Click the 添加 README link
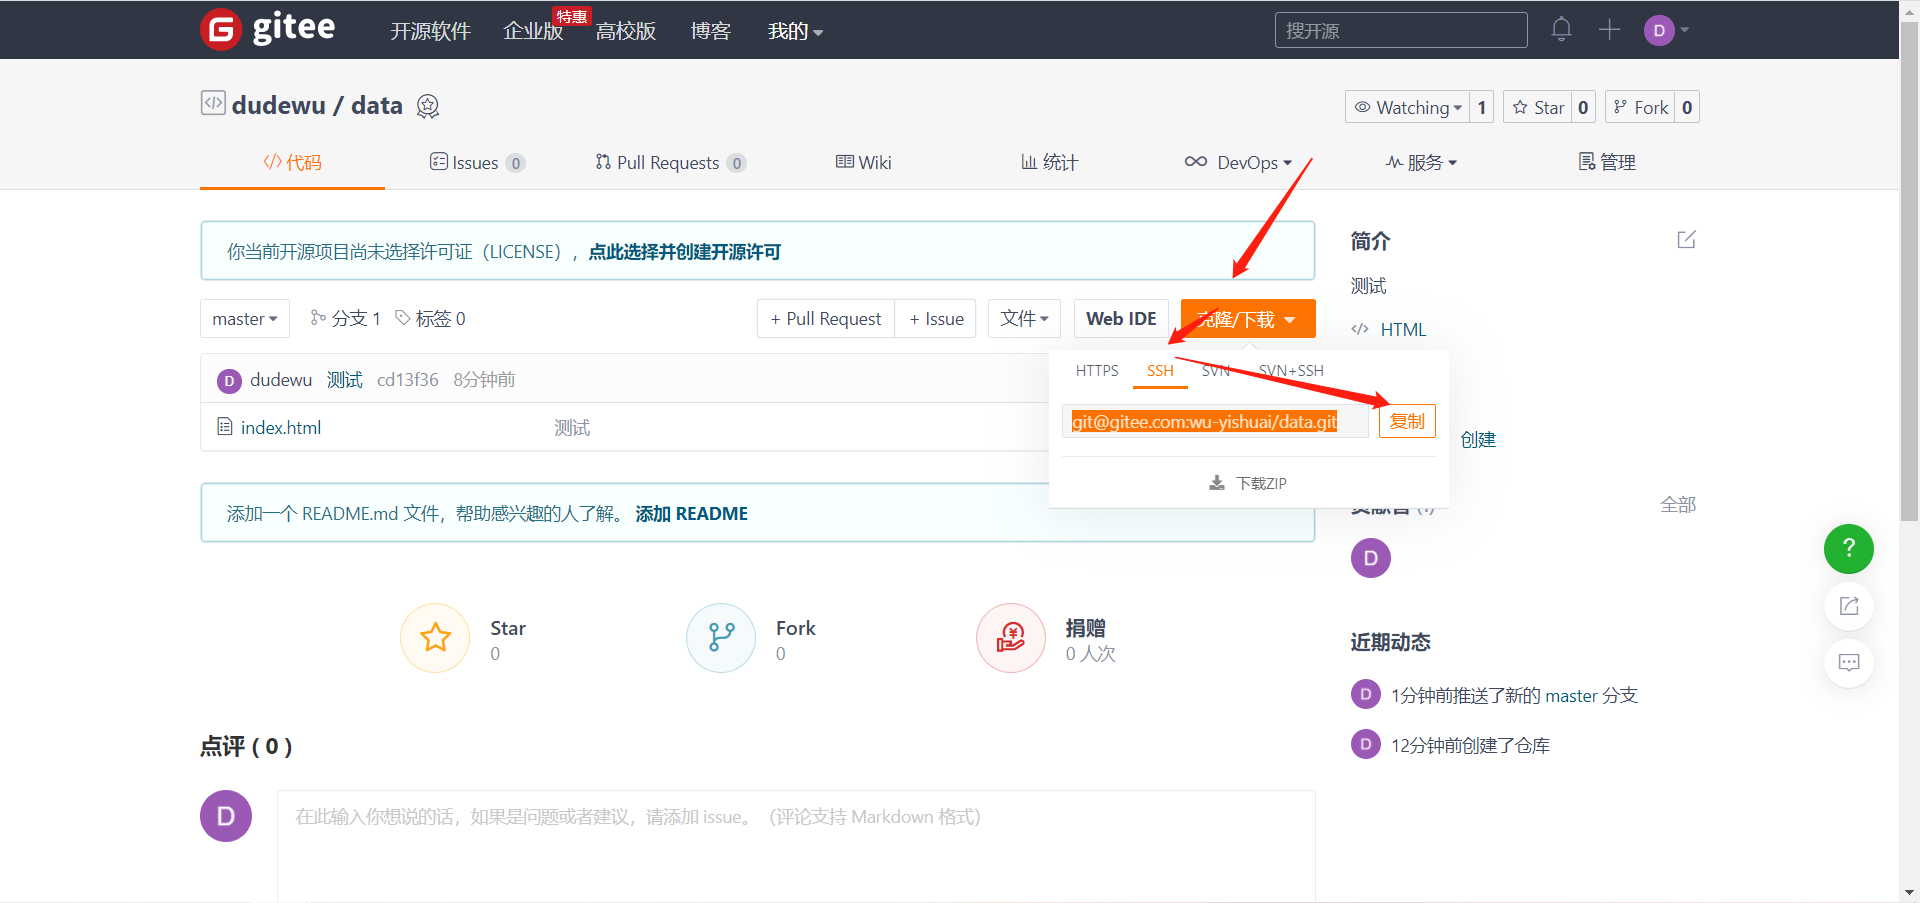 point(692,514)
